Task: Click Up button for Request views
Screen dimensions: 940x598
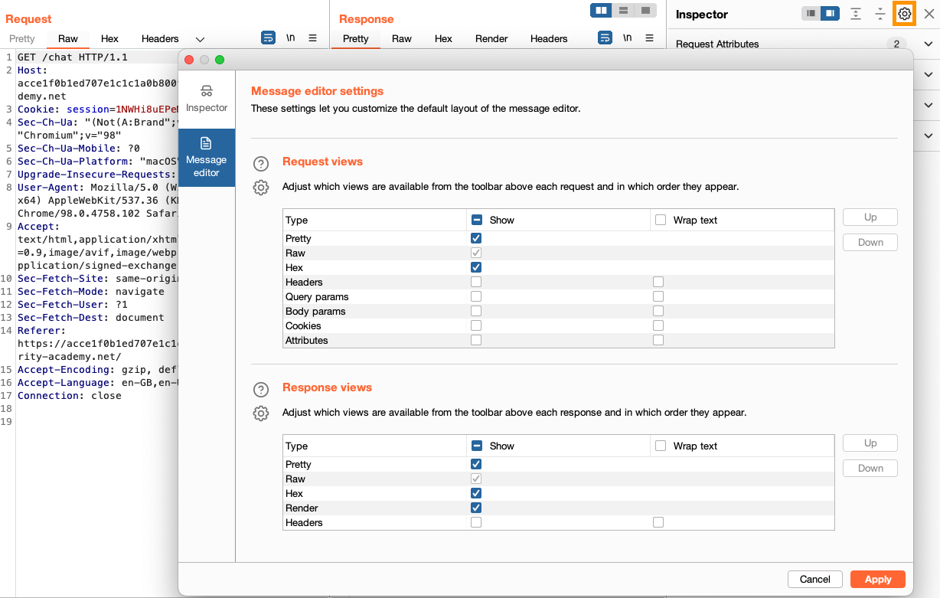Action: (870, 217)
